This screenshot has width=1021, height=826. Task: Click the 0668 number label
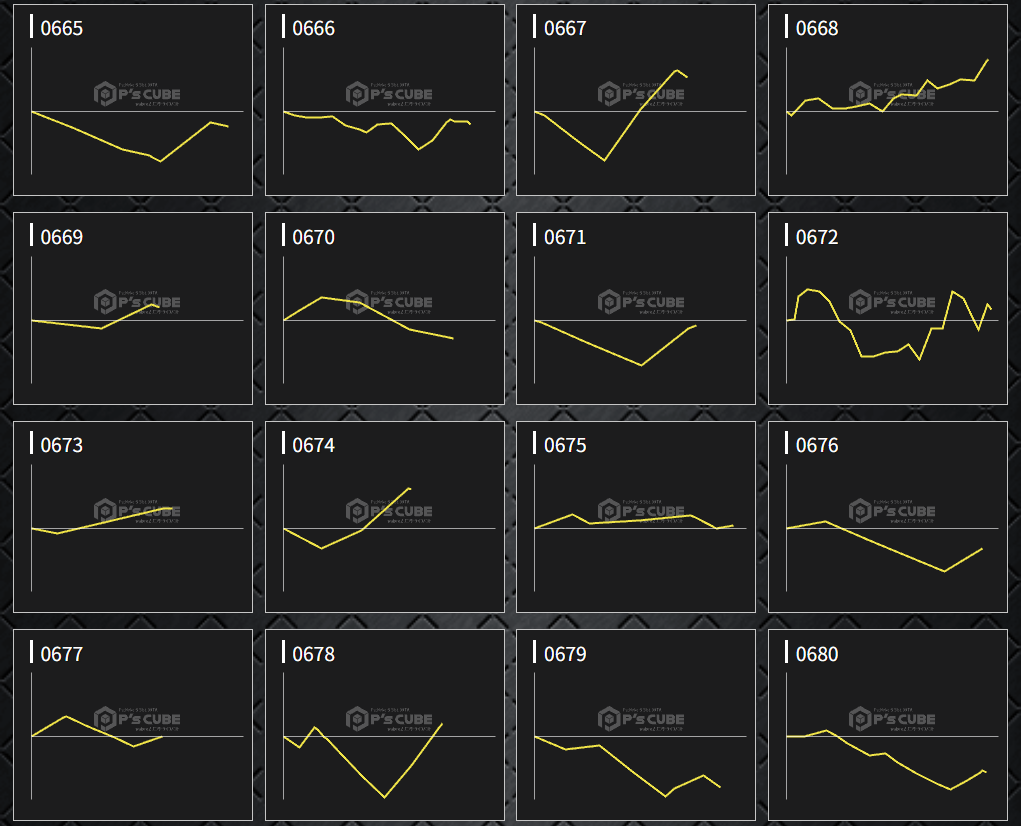click(817, 28)
